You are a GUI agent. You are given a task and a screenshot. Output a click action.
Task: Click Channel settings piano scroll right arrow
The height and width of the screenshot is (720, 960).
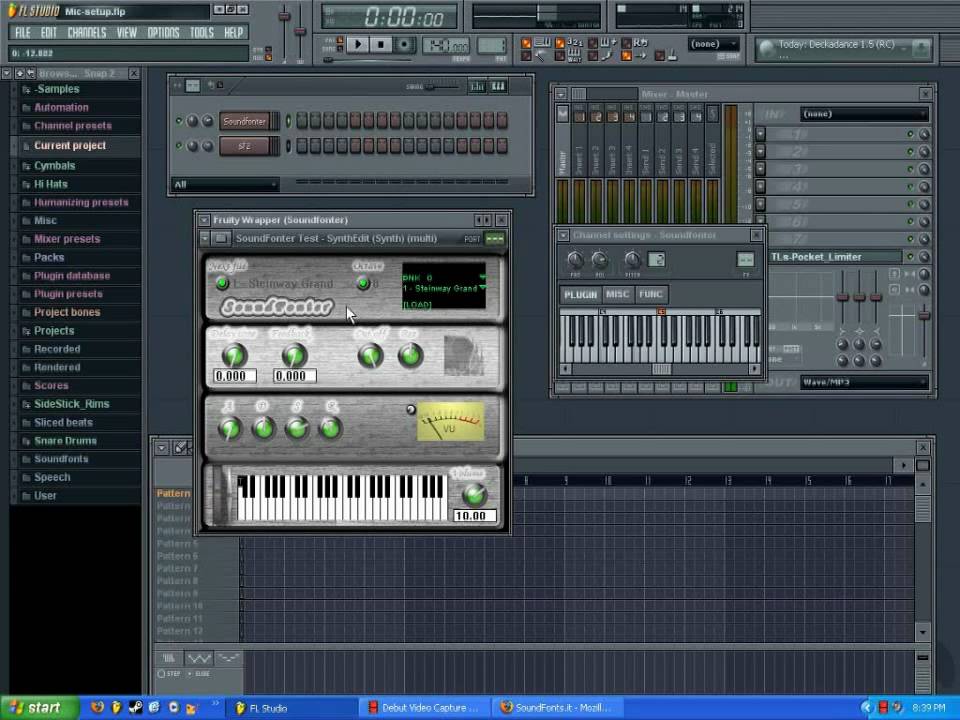pos(754,369)
